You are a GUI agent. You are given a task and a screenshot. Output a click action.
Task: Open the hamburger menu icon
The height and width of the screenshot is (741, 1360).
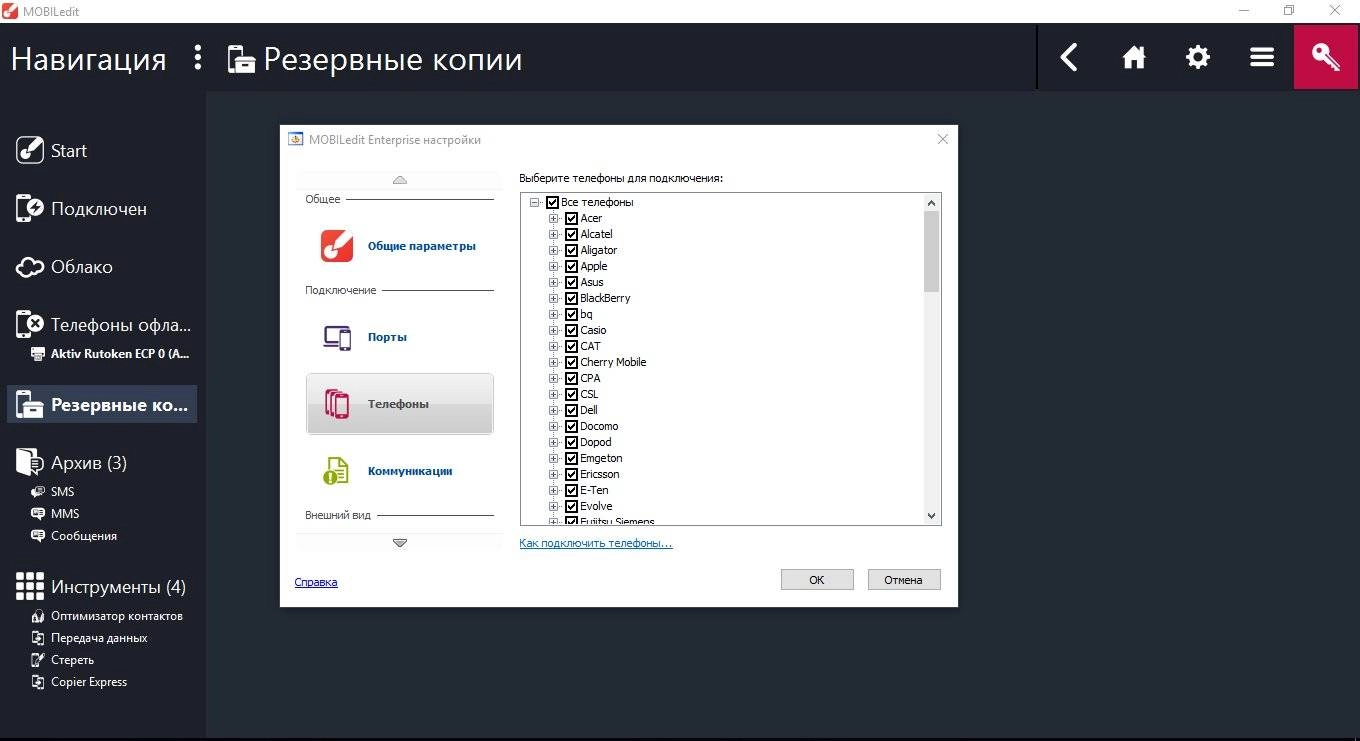(x=1261, y=57)
